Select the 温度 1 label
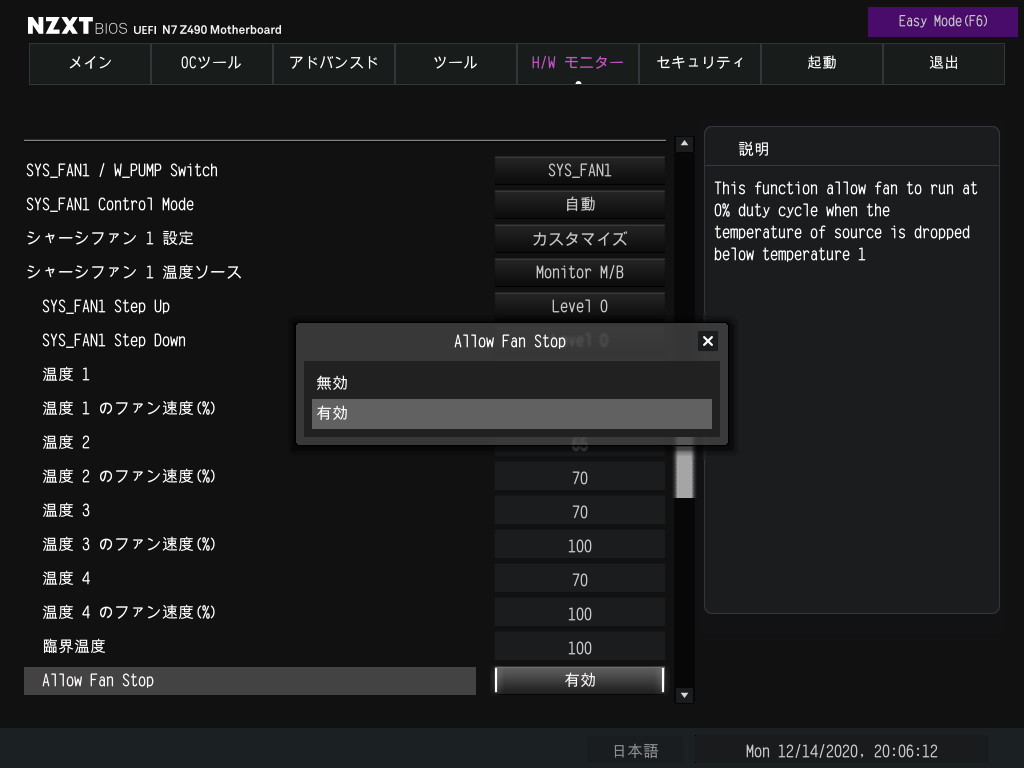1024x768 pixels. tap(66, 374)
